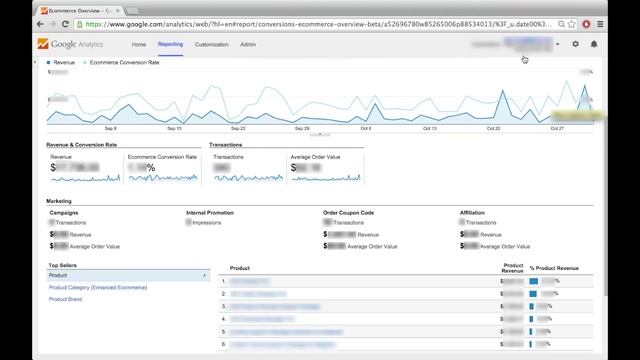
Task: Click the Transactions sparkline card
Action: point(248,169)
